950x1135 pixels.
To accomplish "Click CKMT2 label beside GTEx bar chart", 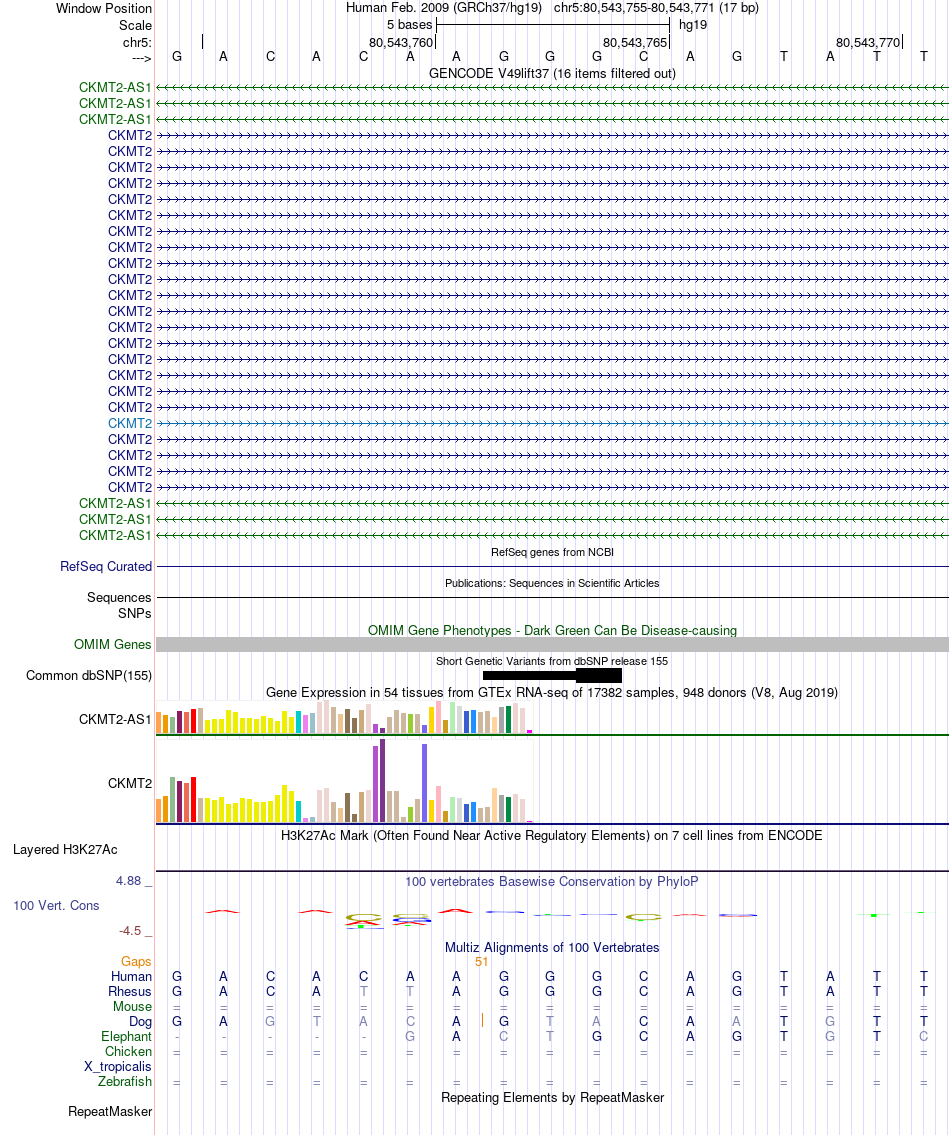I will [x=130, y=783].
